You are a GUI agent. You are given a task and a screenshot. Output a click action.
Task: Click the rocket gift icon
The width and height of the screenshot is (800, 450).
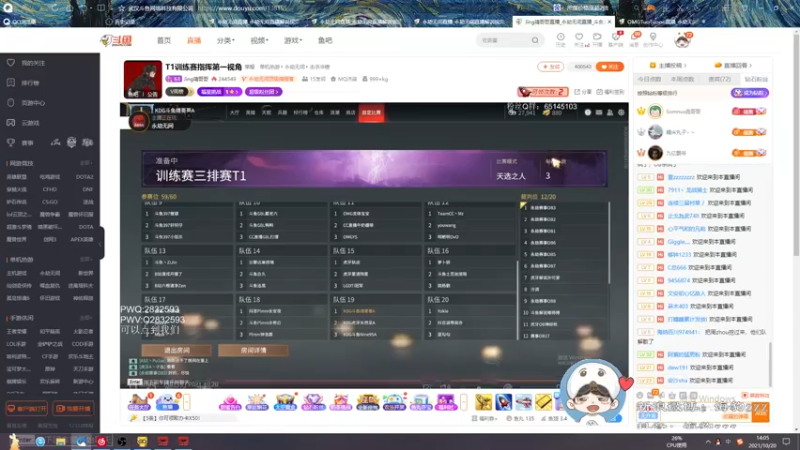(504, 402)
